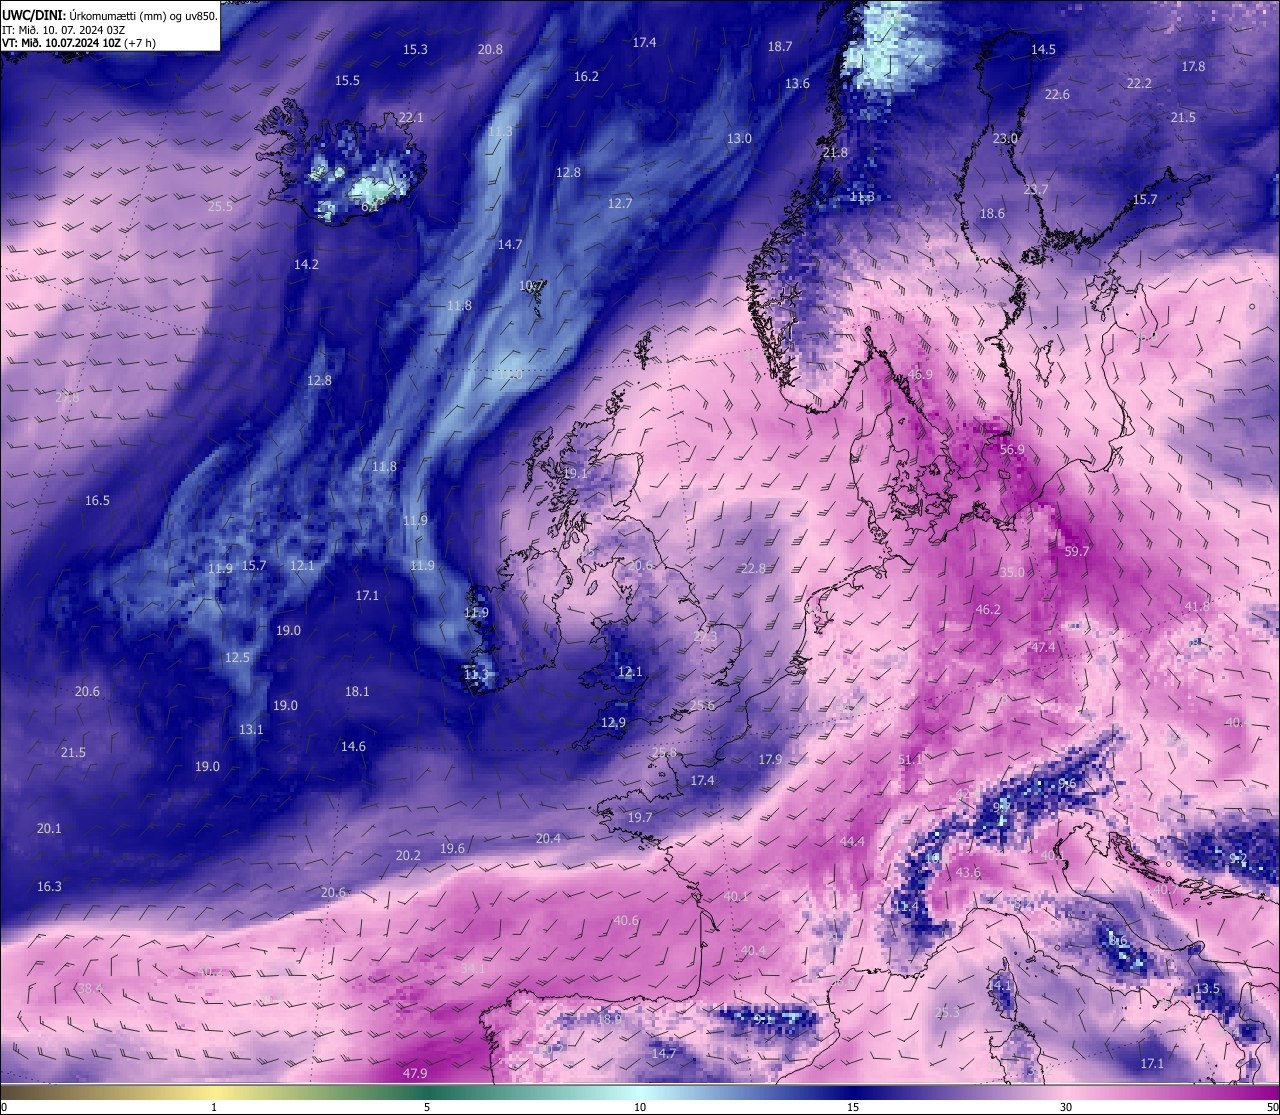Click the 12.9 value label
This screenshot has height=1115, width=1280.
pos(613,723)
